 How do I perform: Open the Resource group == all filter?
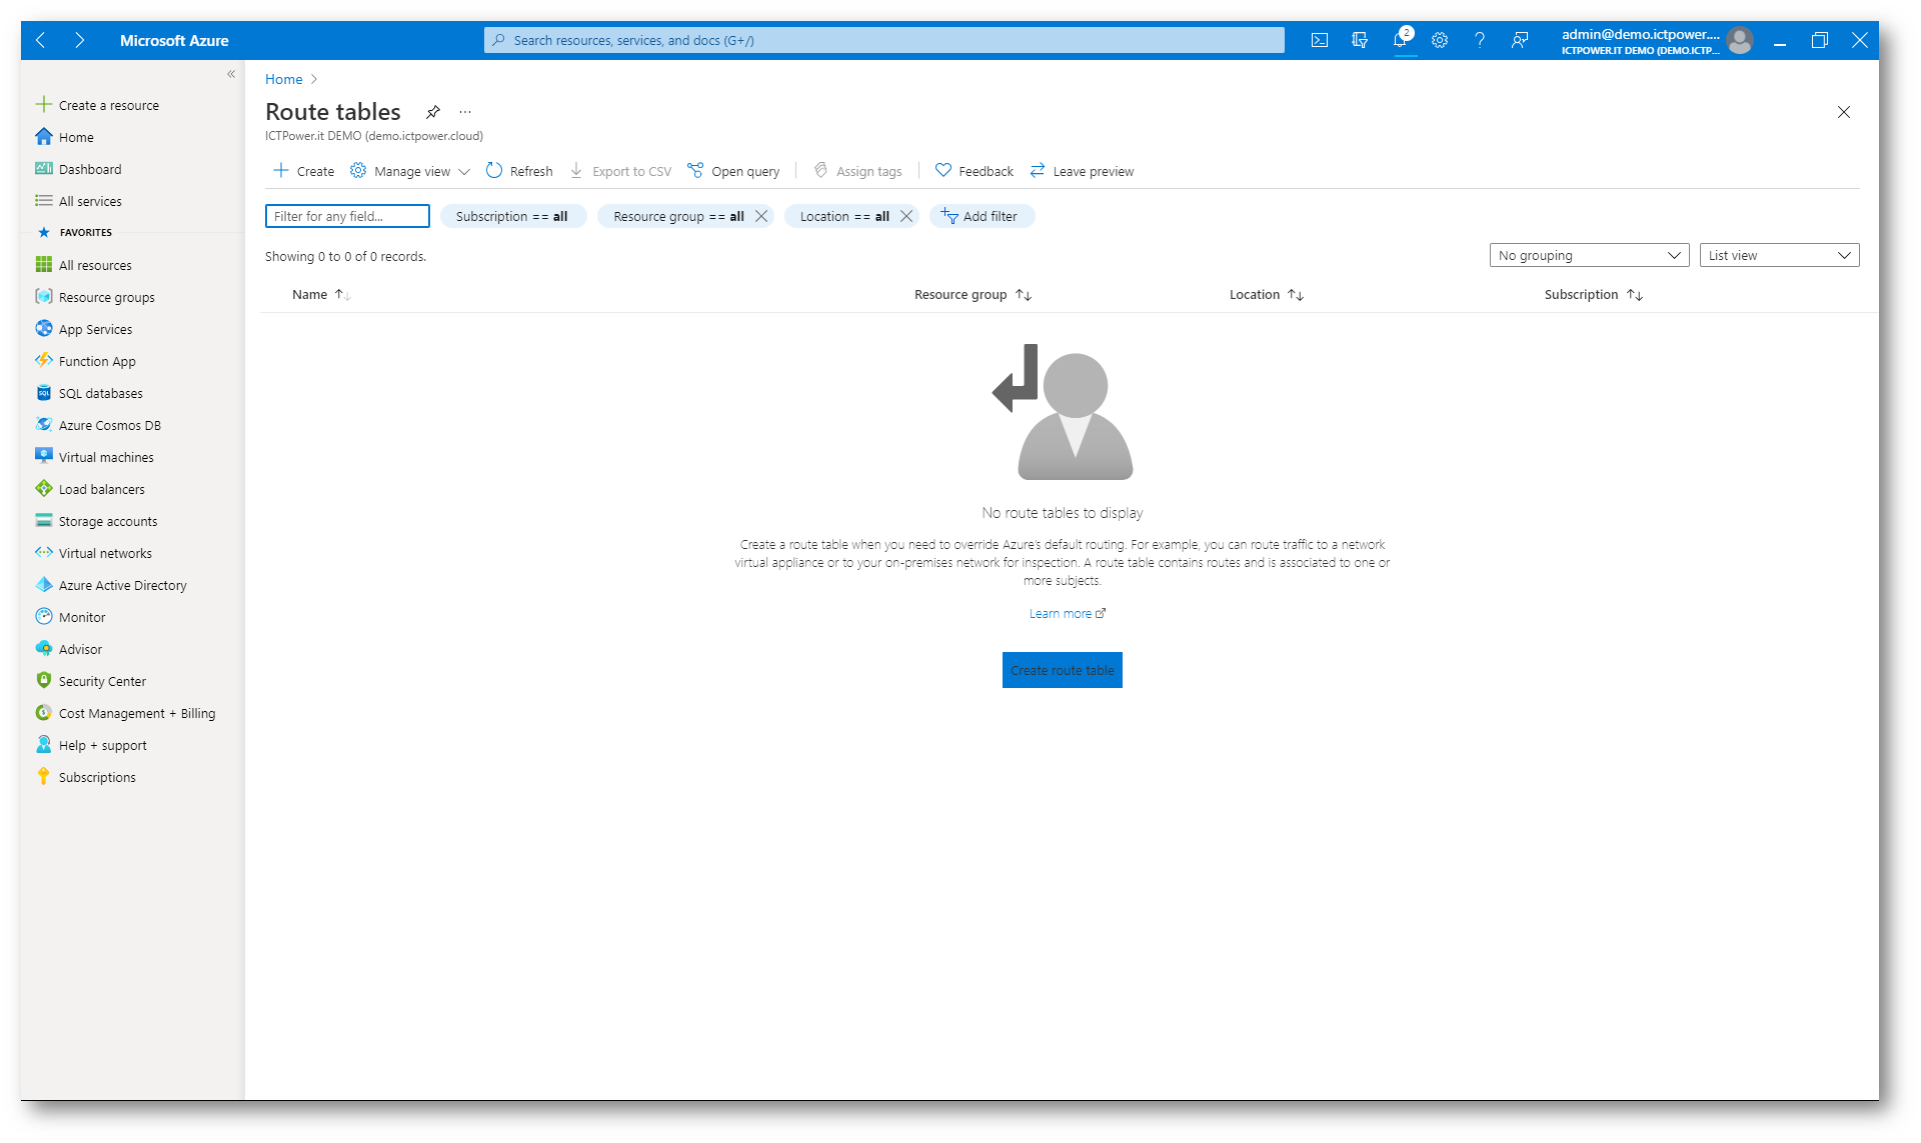click(678, 216)
